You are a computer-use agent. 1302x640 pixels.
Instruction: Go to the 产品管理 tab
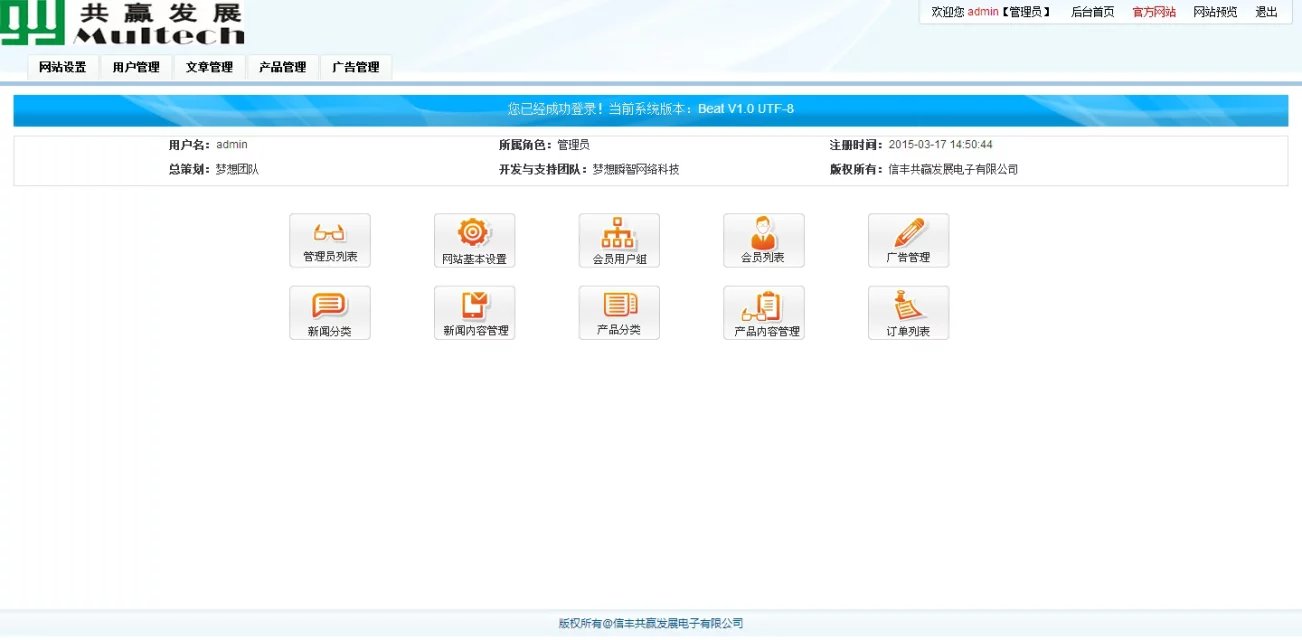[x=282, y=68]
